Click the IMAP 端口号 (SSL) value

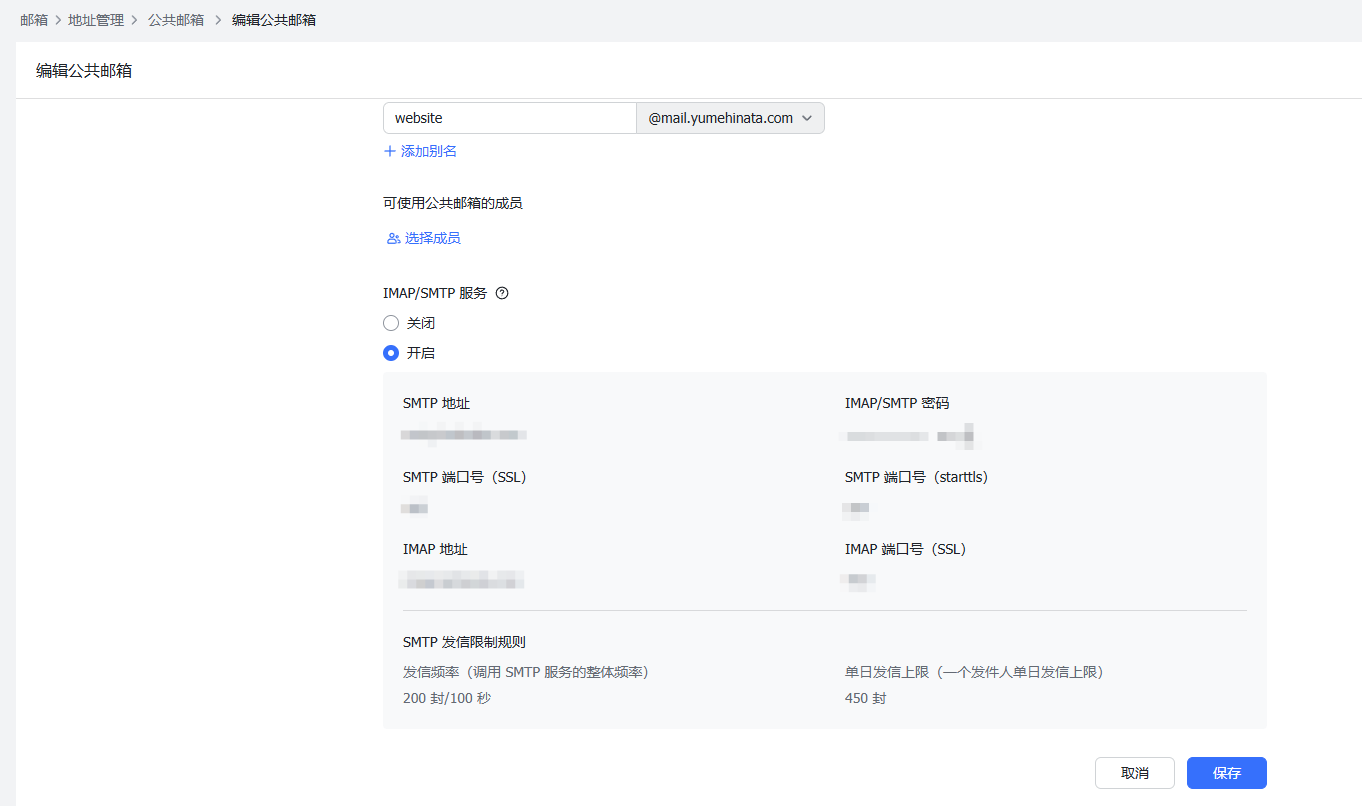click(x=859, y=580)
